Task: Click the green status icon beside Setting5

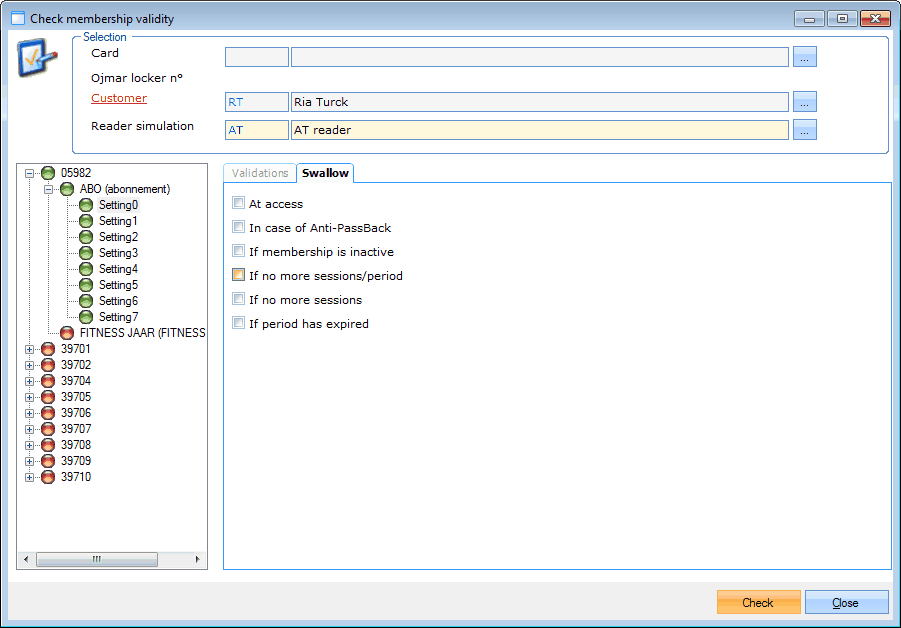Action: pos(87,285)
